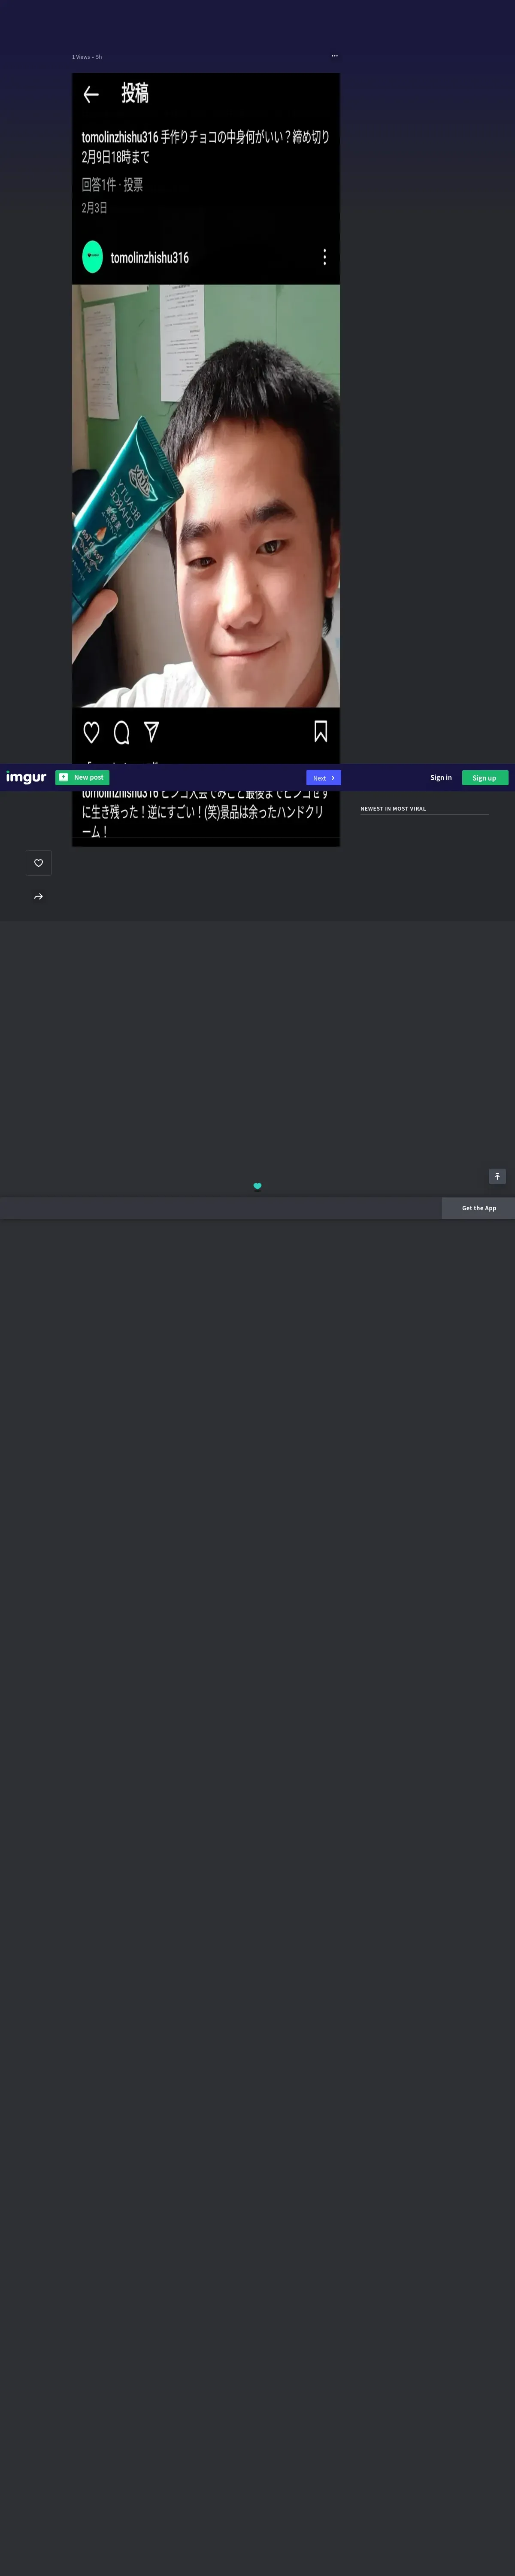The height and width of the screenshot is (2576, 515).
Task: Click the New post button
Action: click(82, 777)
